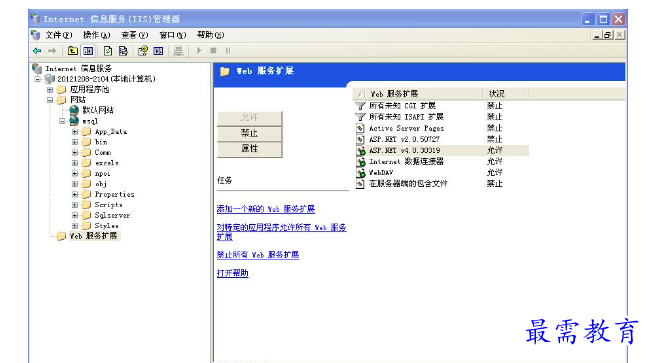The image size is (647, 363).
Task: Expand the excels folder
Action: (x=75, y=163)
